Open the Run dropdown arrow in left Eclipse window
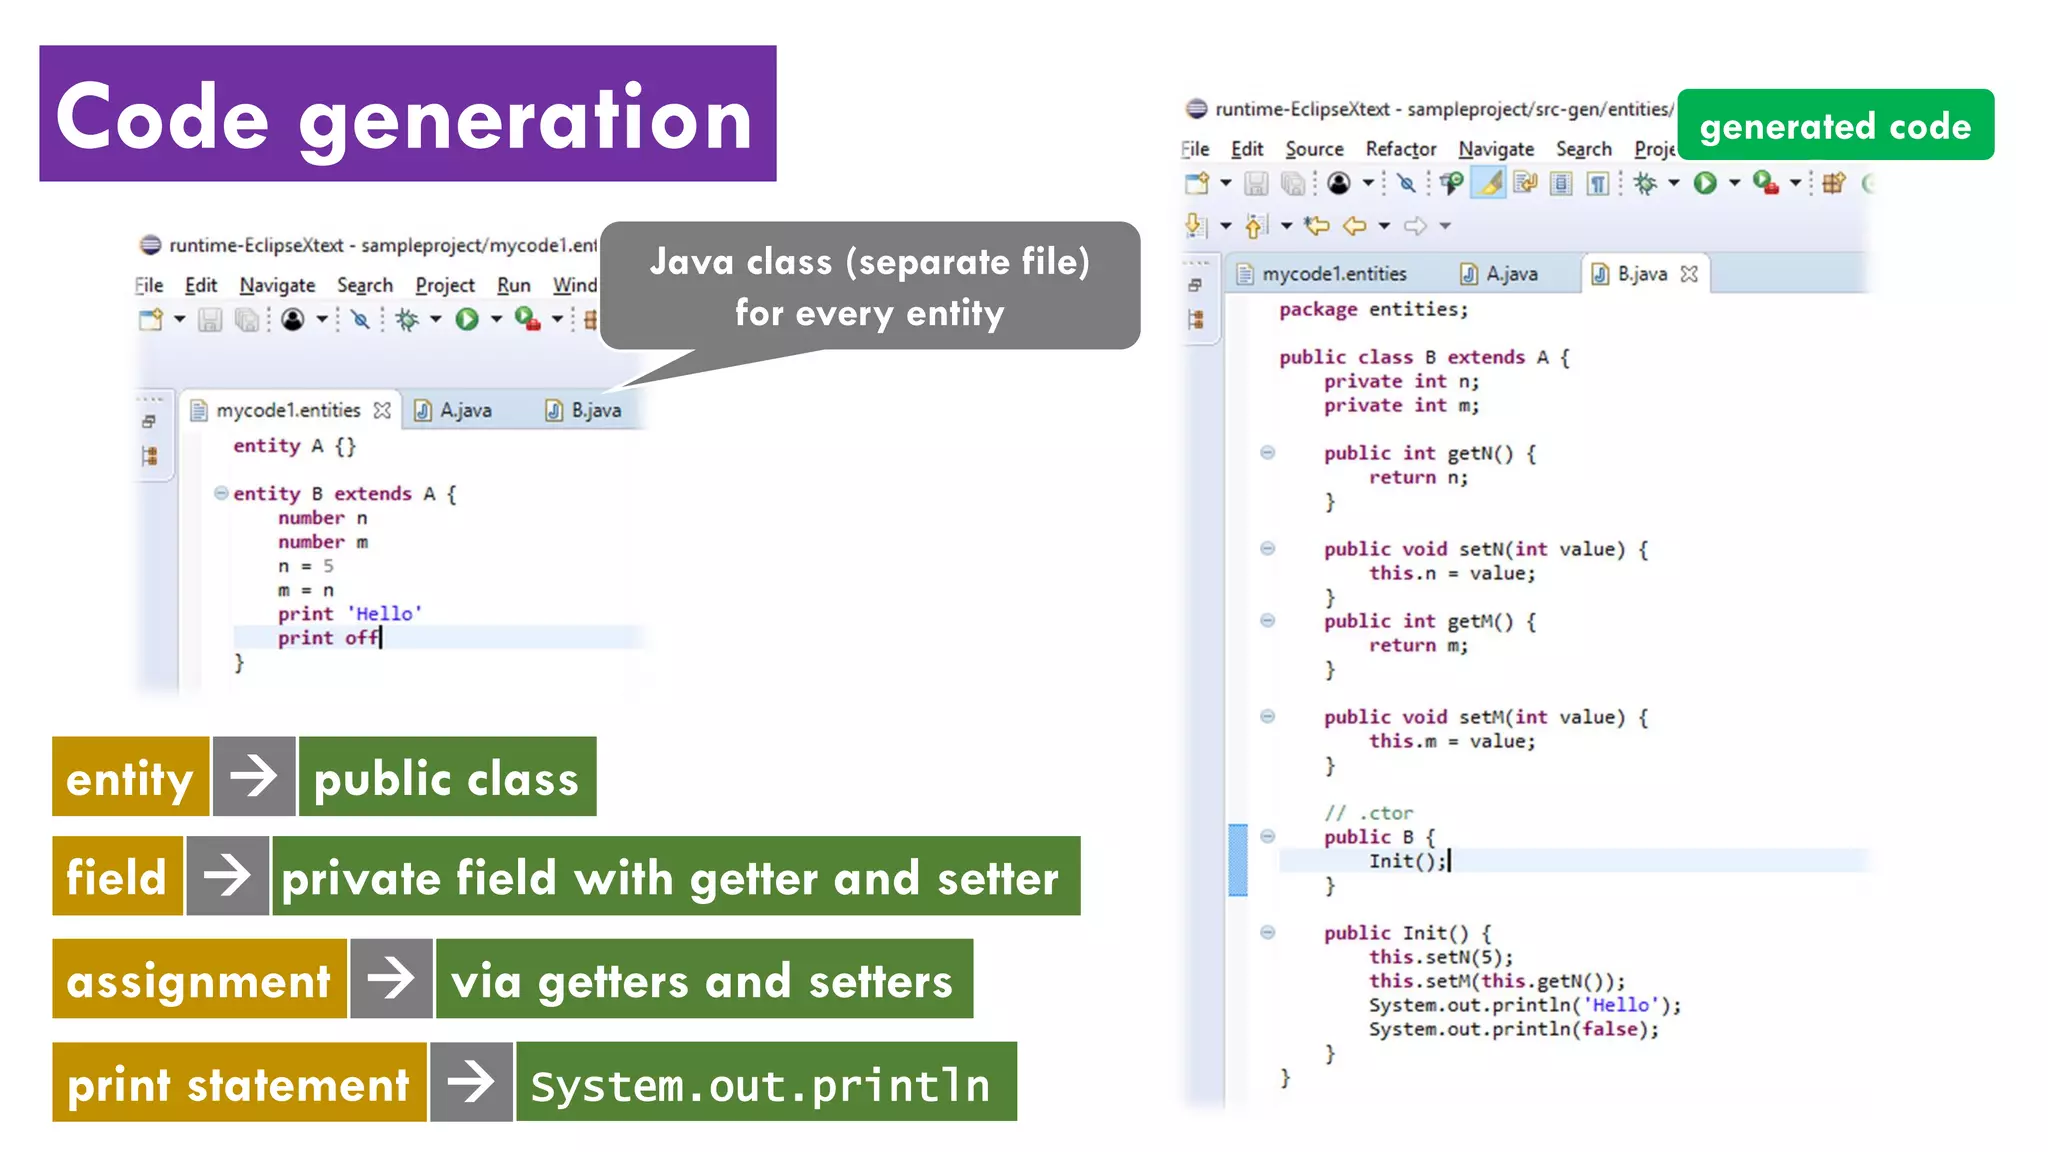2048x1152 pixels. tap(496, 320)
